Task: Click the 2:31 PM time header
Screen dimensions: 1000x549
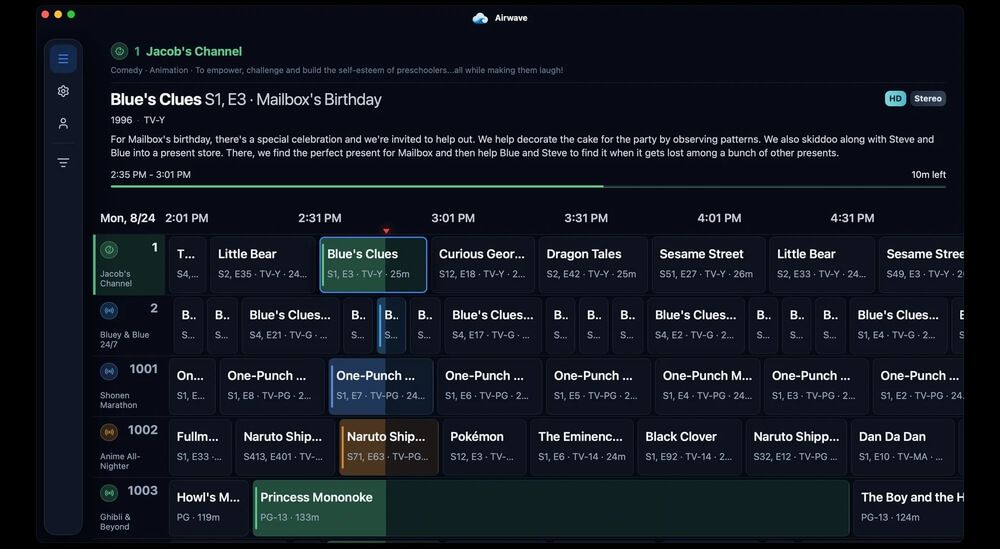Action: [x=320, y=218]
